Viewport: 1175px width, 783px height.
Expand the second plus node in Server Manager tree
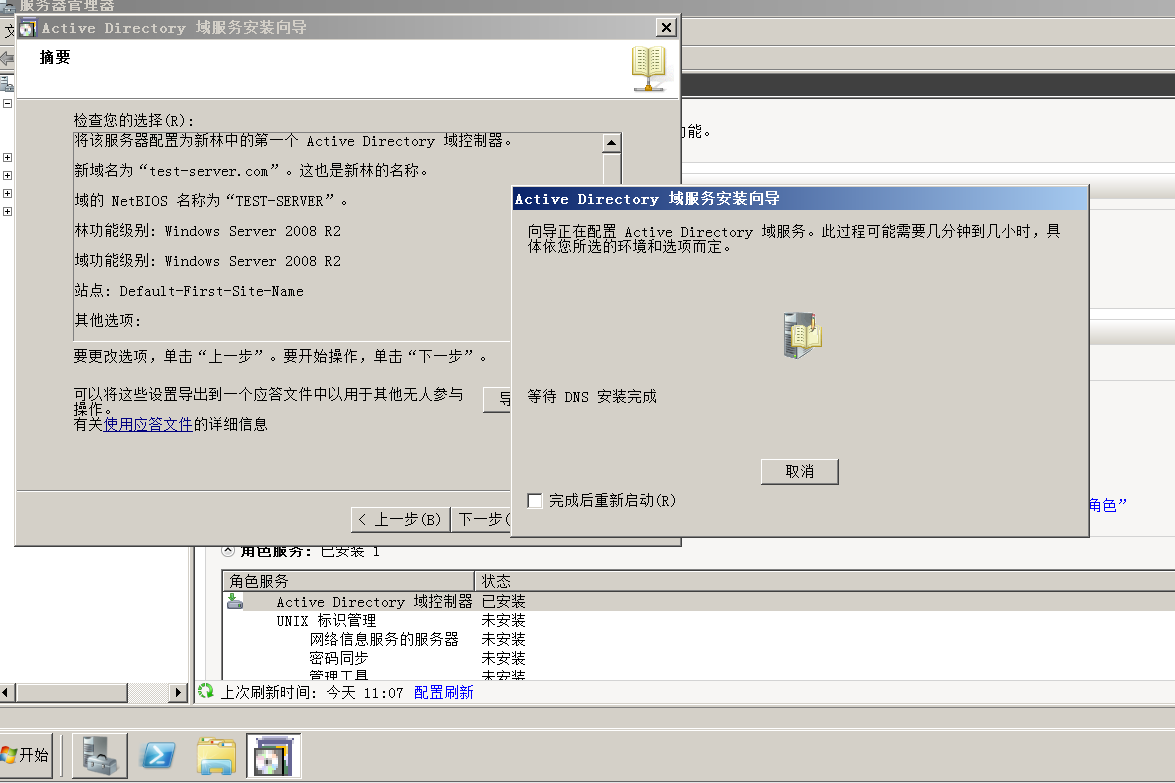(x=7, y=175)
